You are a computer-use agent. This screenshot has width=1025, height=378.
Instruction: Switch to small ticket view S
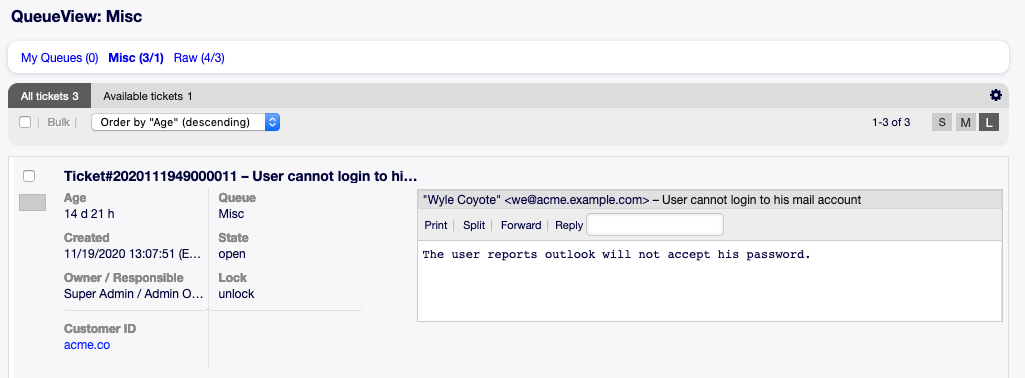click(x=941, y=122)
